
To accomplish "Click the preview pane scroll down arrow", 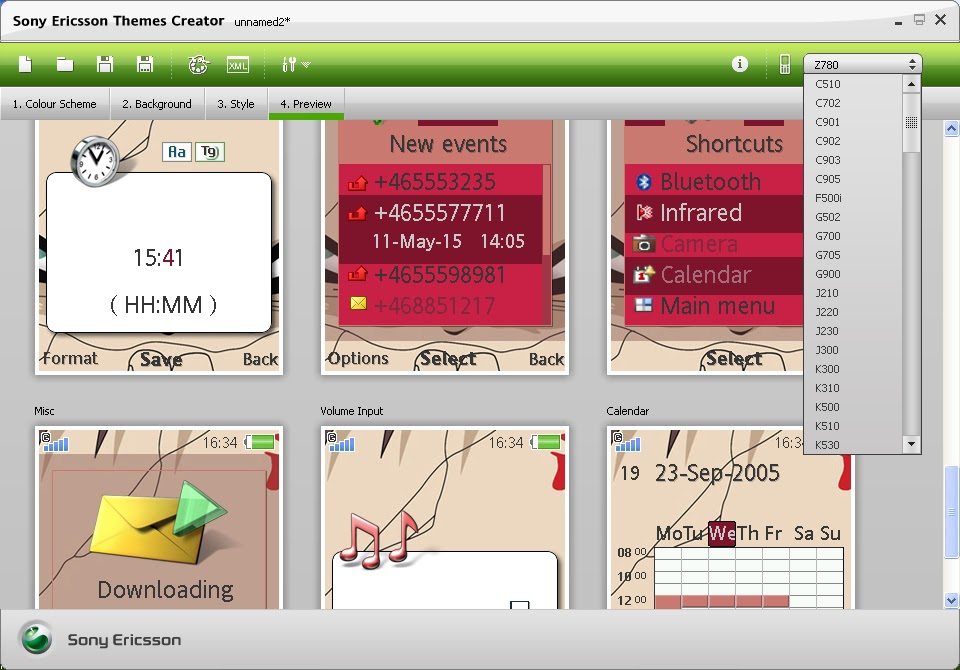I will coord(951,600).
